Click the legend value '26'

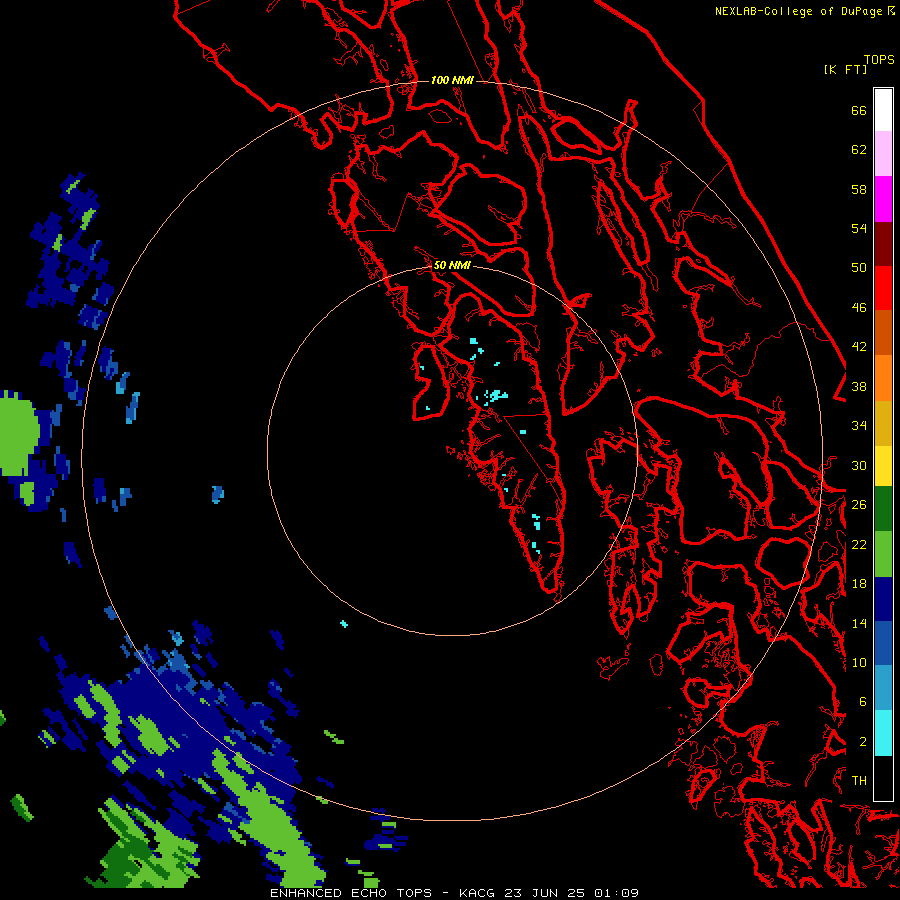click(859, 505)
